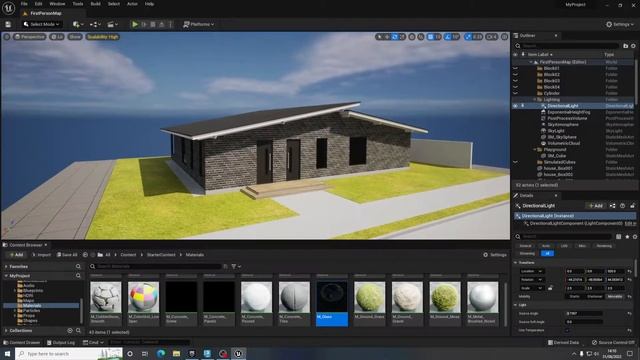Collapse the Lighting folder in Outliner
640x360 pixels.
535,100
